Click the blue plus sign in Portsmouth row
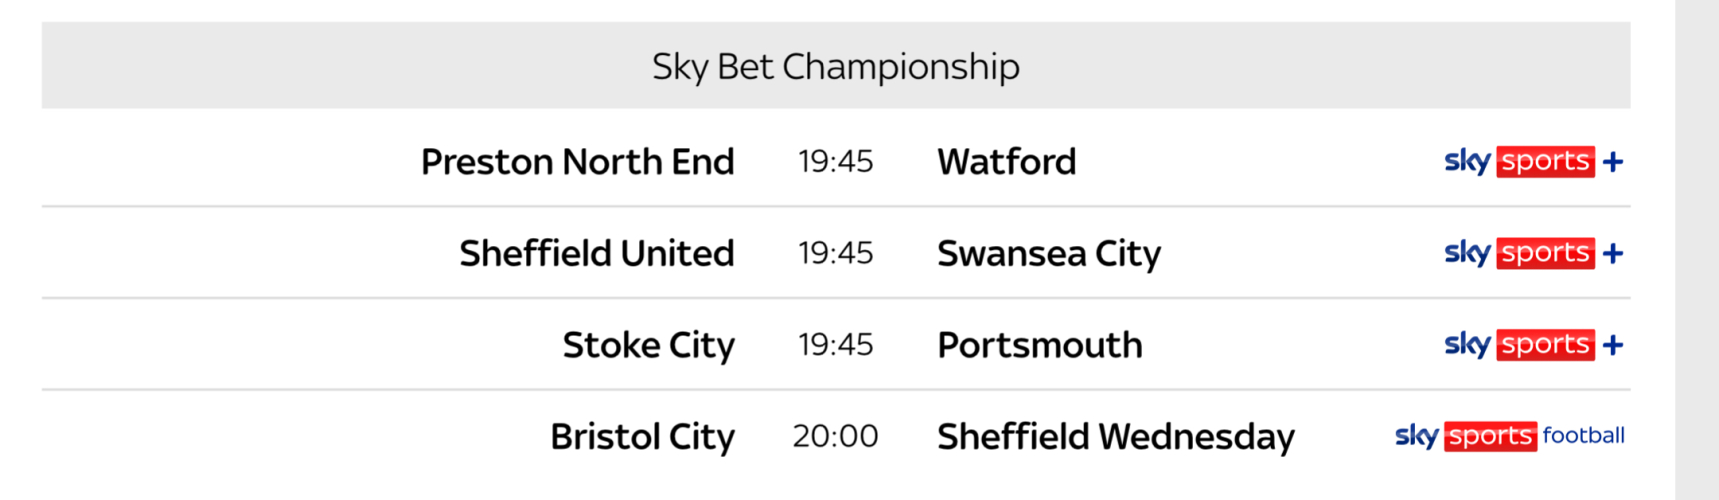This screenshot has width=1719, height=500. (x=1612, y=346)
